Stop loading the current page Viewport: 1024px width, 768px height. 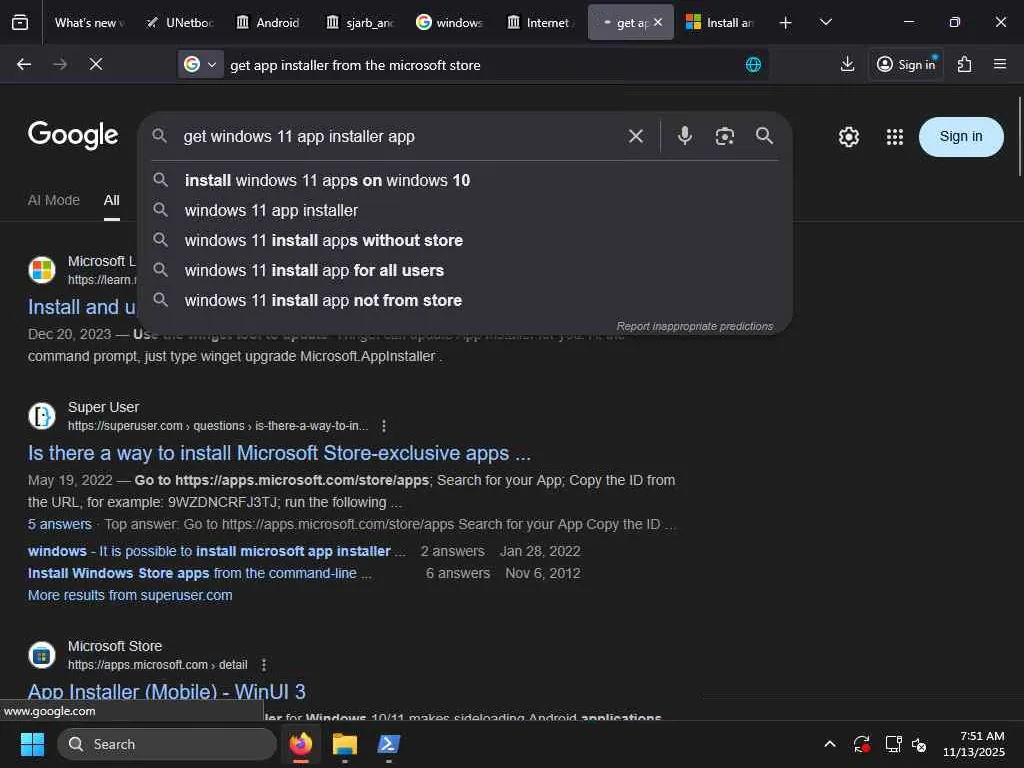(95, 64)
